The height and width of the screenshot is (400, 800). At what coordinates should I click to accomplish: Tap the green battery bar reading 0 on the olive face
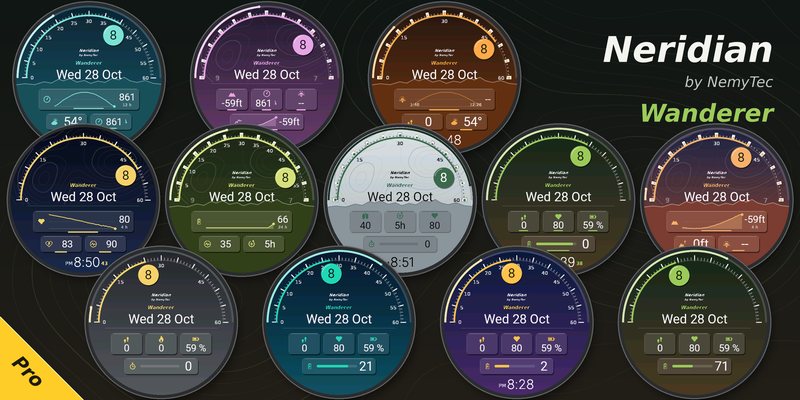(559, 243)
